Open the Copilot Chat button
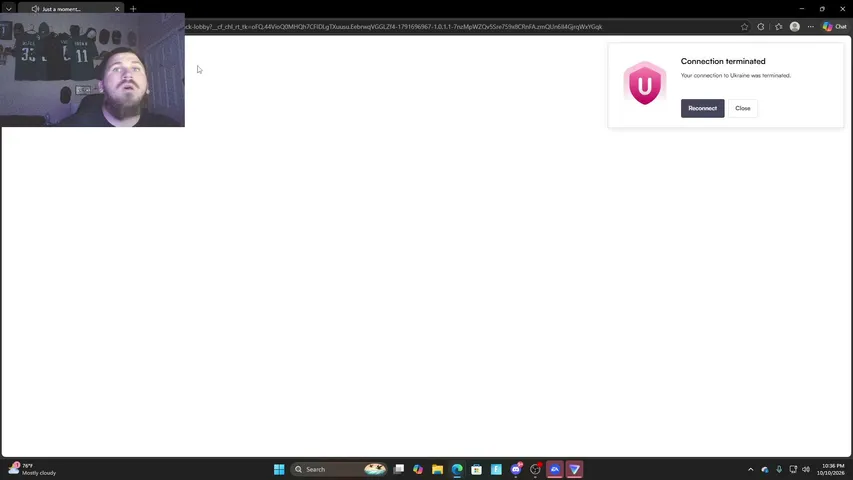Image resolution: width=853 pixels, height=480 pixels. tap(835, 27)
